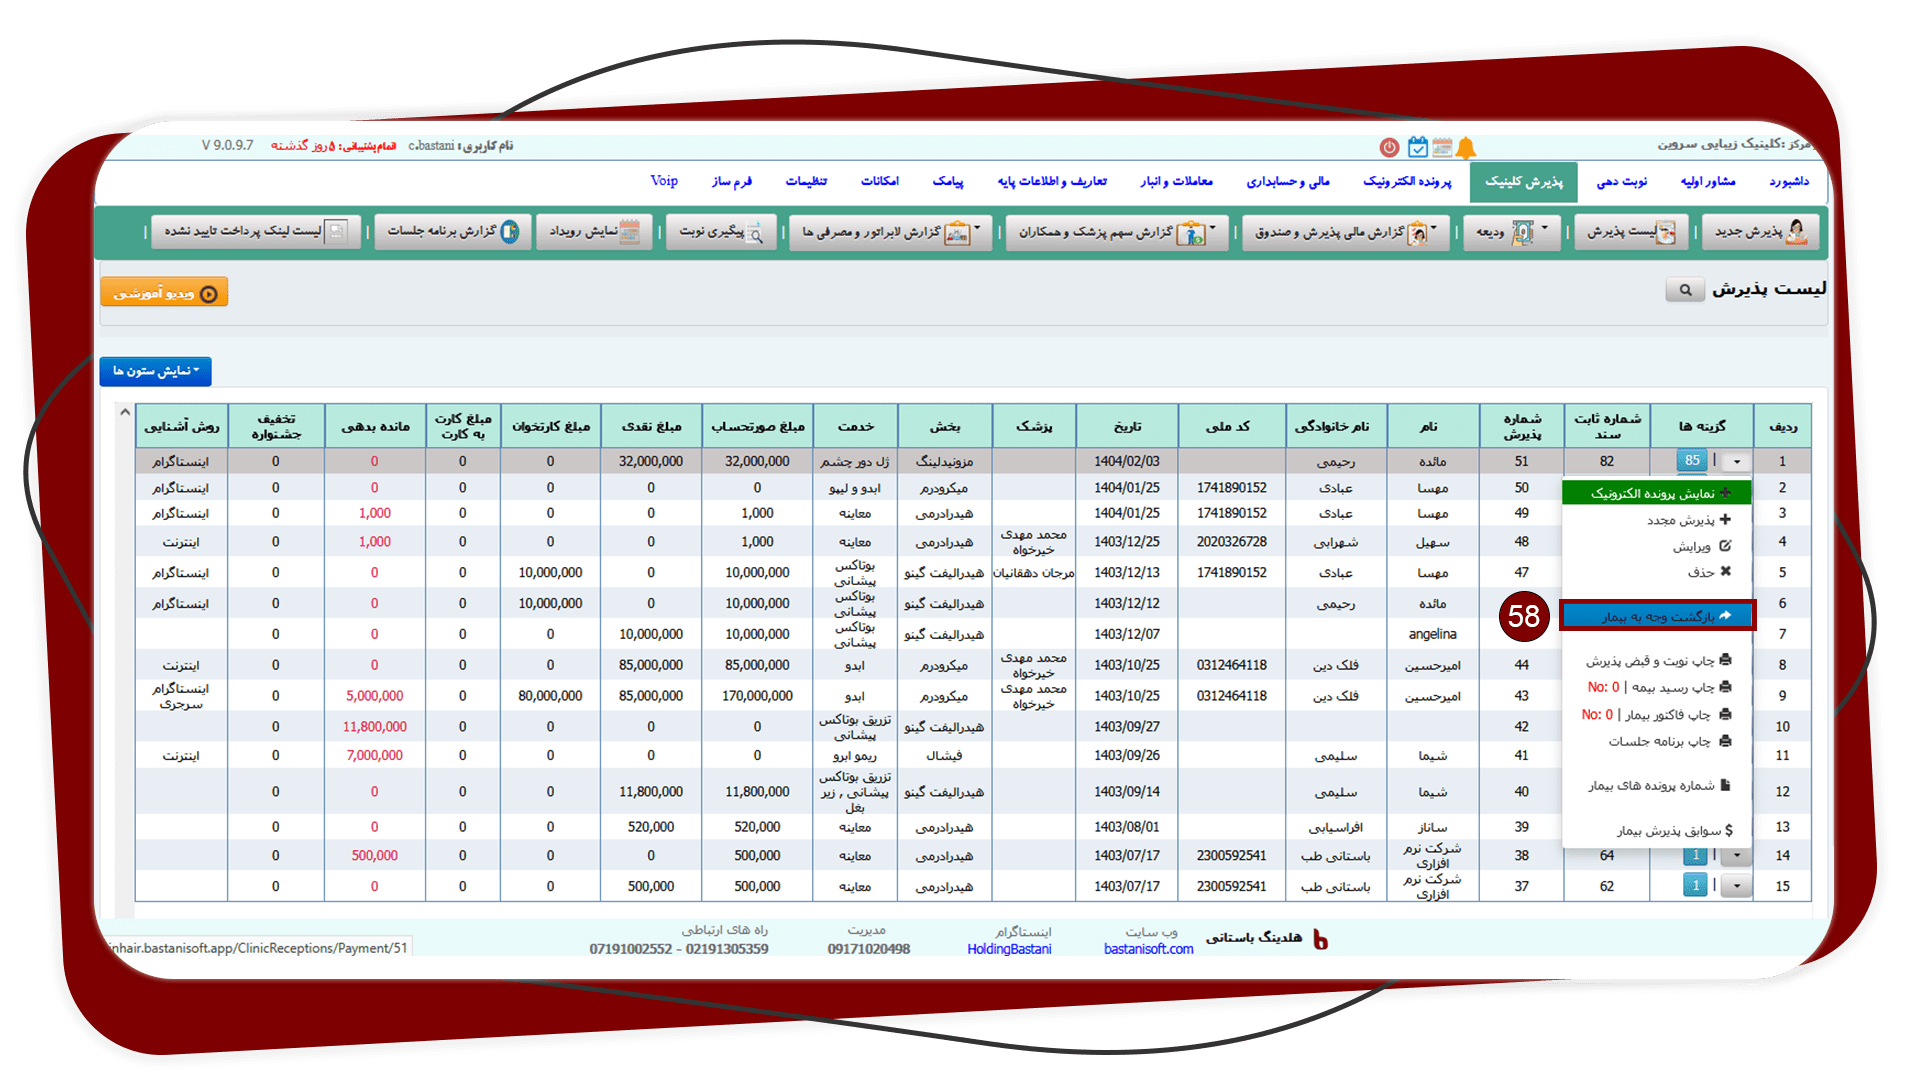Open options dropdown arrow in row 14
Viewport: 1920px width, 1080px height.
point(1737,856)
